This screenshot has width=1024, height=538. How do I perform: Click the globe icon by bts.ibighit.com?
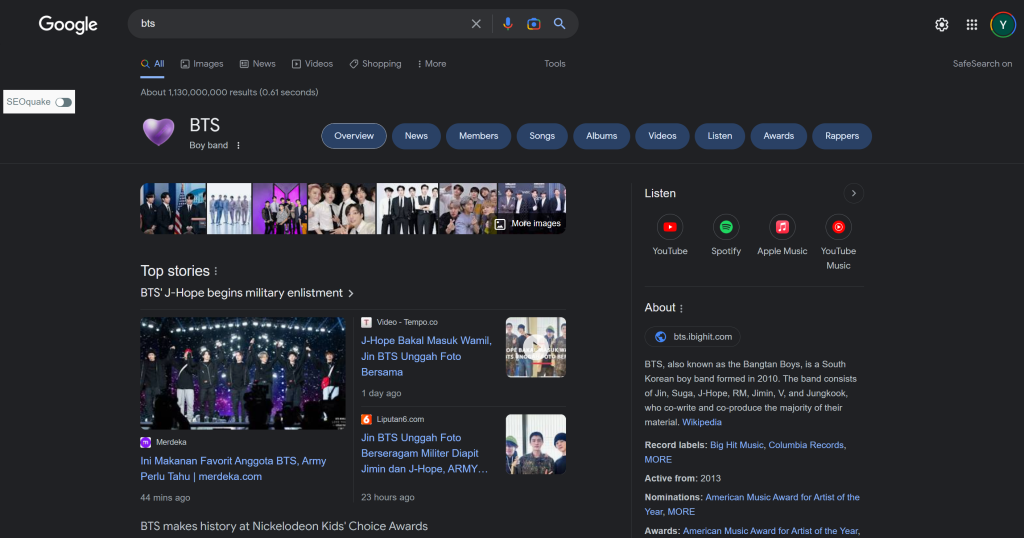pyautogui.click(x=661, y=337)
